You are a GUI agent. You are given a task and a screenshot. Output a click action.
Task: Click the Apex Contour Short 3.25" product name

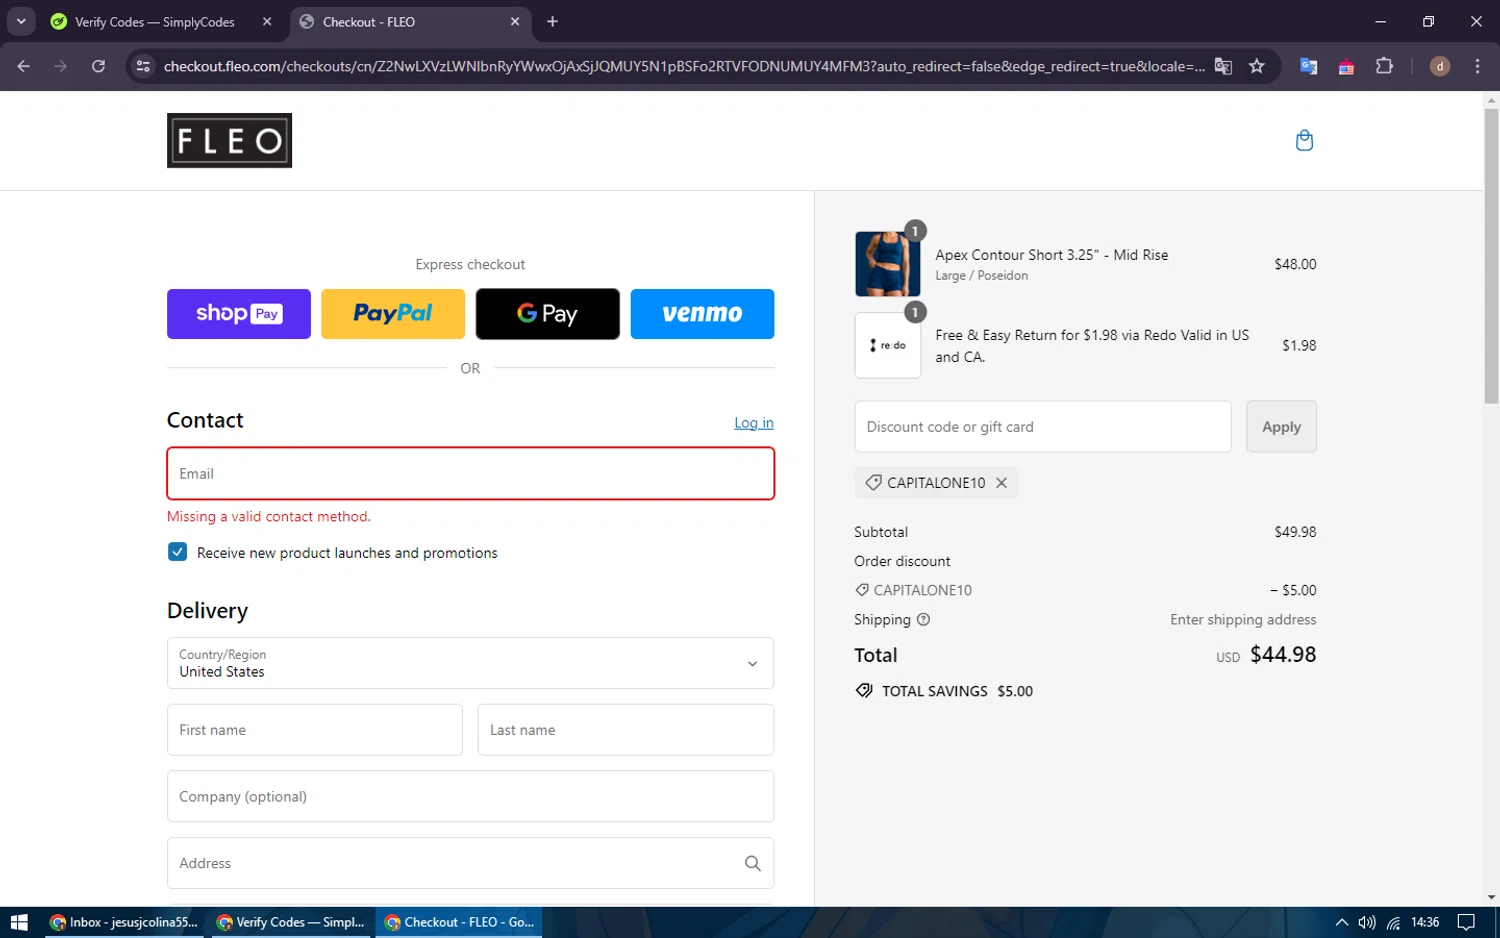click(1052, 255)
